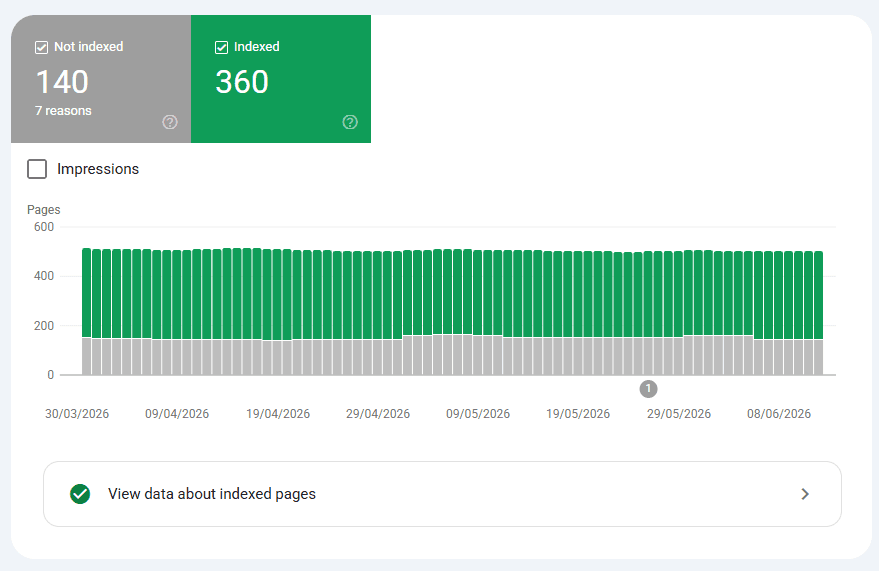Click the 29/04/2026 axis date label
879x571 pixels.
pyautogui.click(x=378, y=414)
